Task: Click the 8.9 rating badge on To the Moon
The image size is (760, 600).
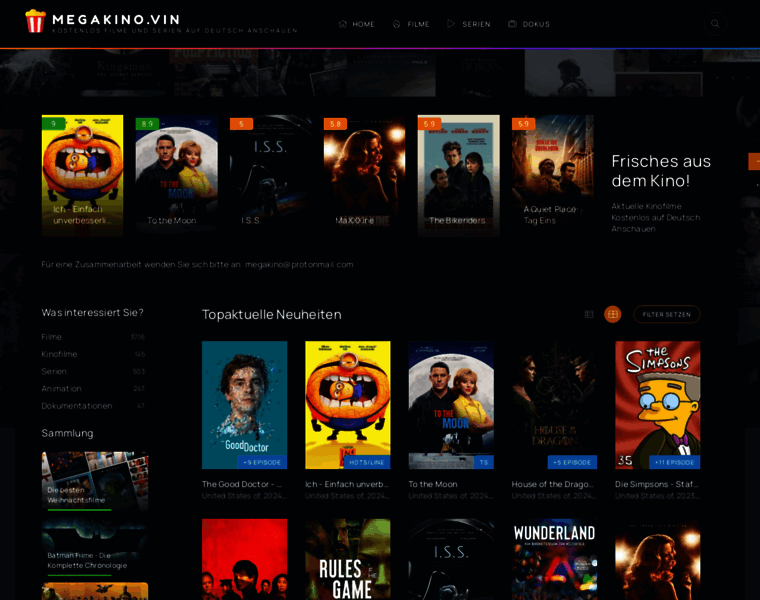Action: 147,124
